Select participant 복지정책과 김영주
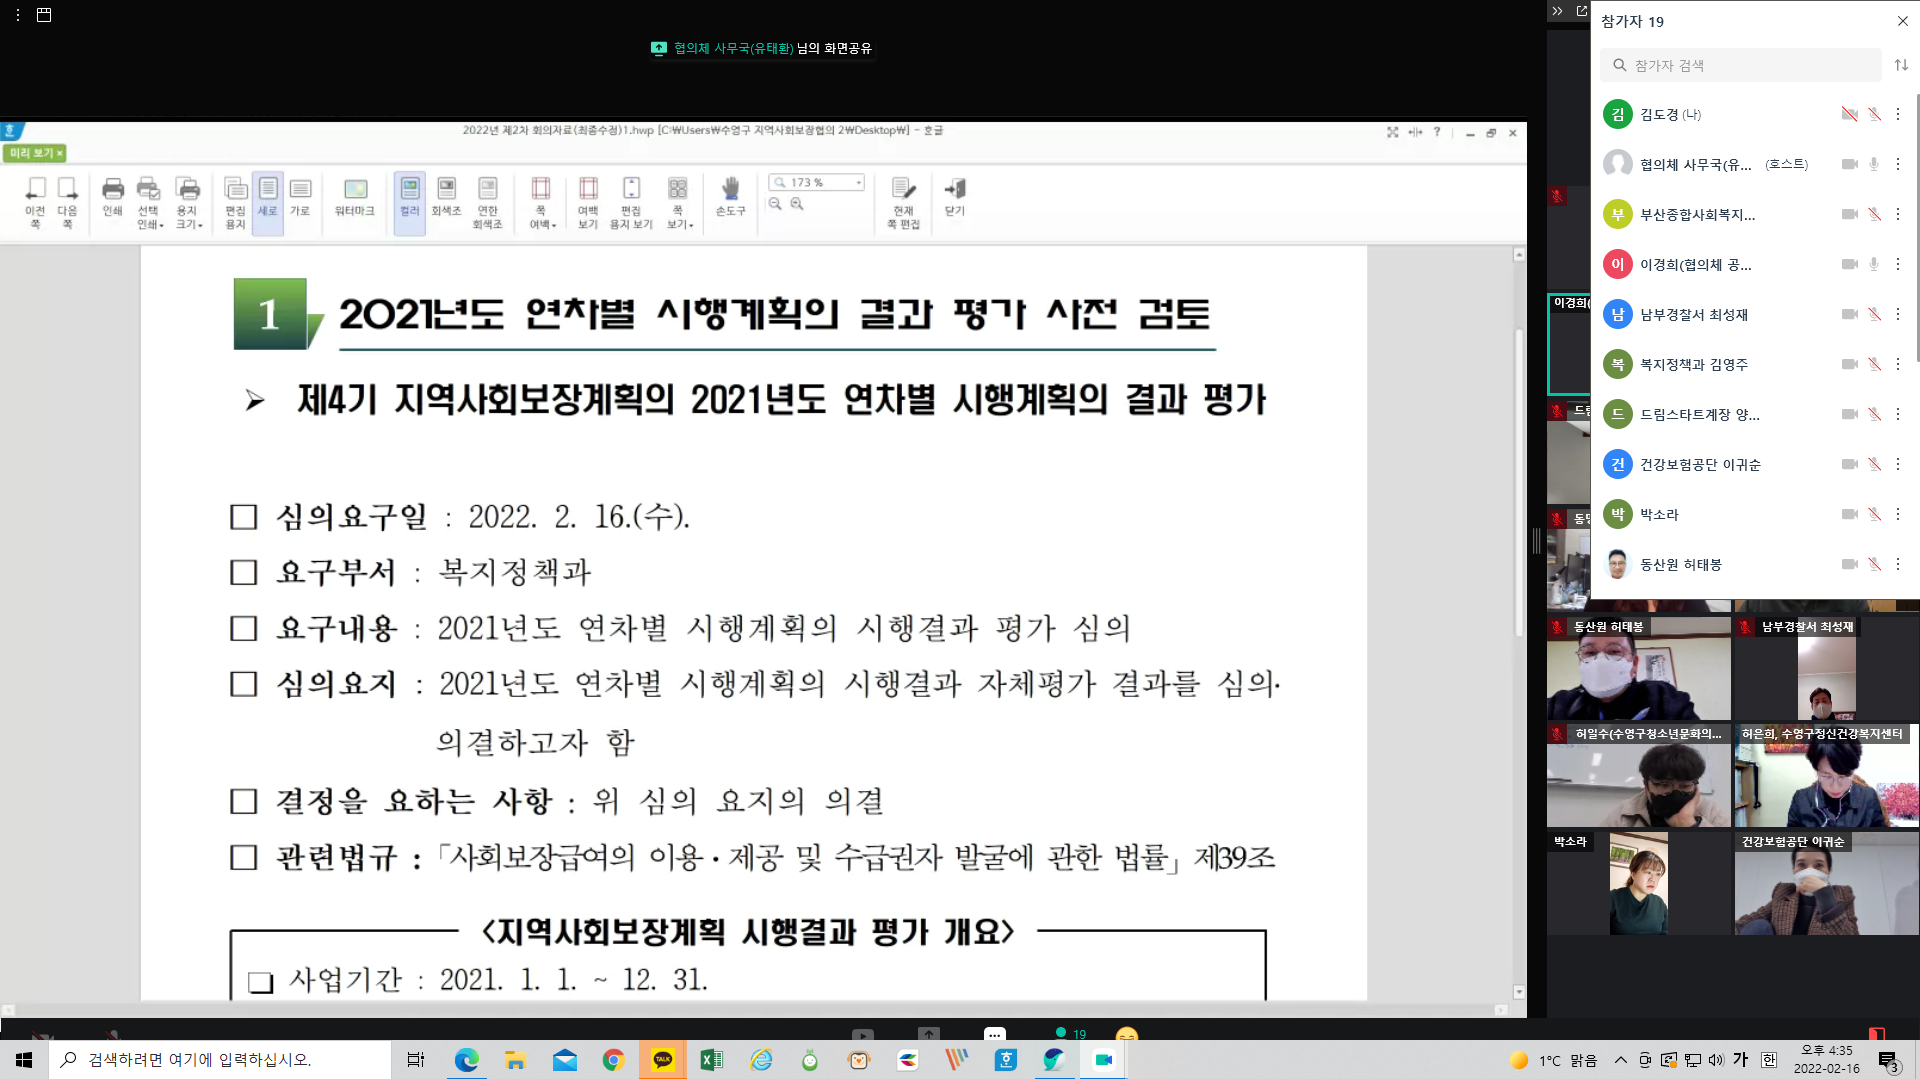Image resolution: width=1920 pixels, height=1079 pixels. click(1755, 364)
